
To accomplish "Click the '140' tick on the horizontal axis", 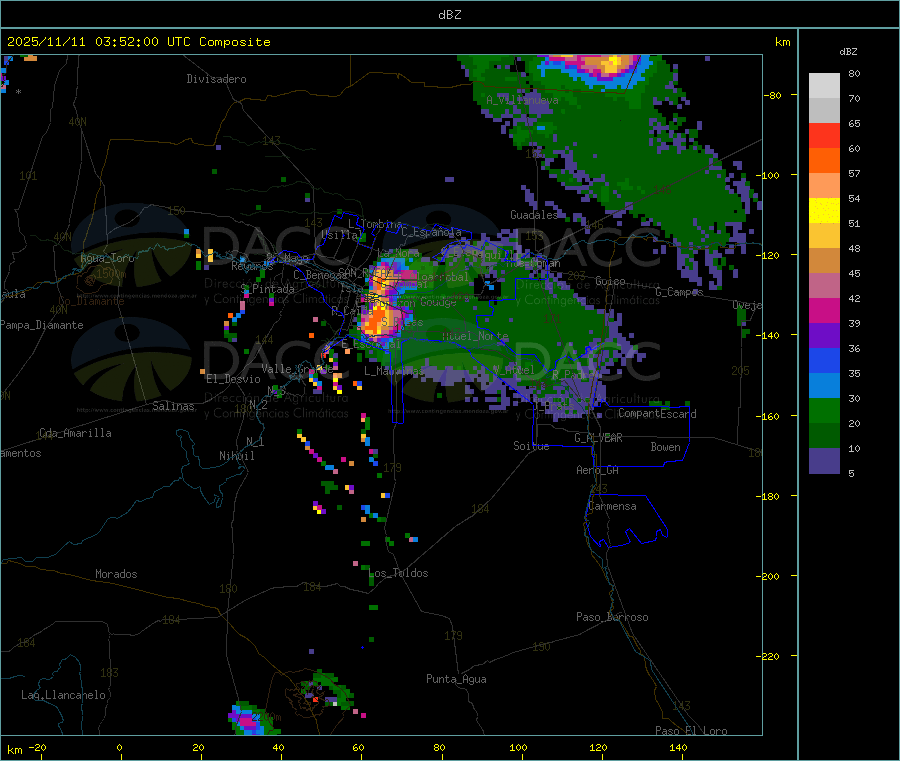I will click(678, 747).
